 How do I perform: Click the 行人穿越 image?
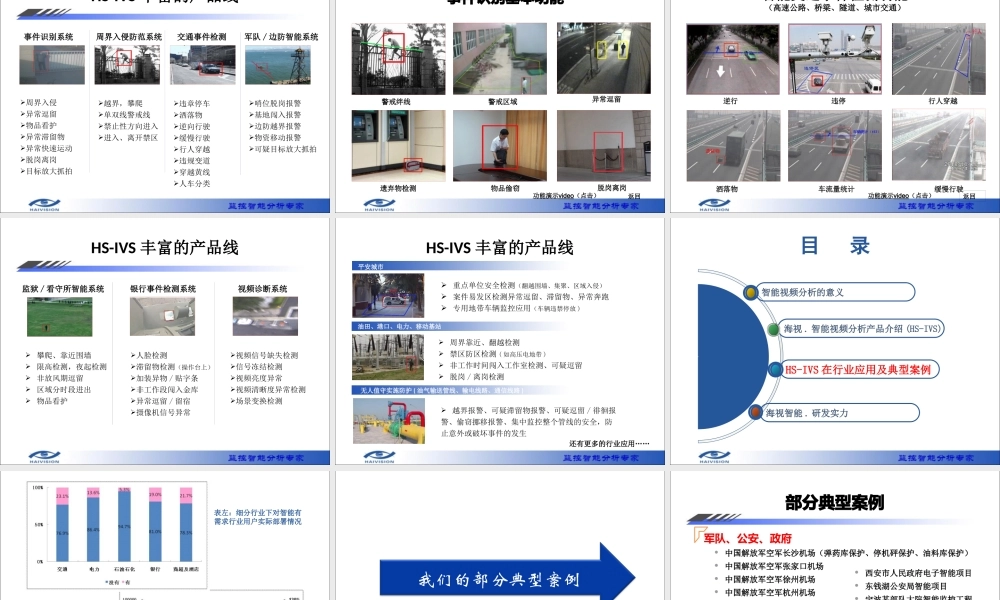pyautogui.click(x=938, y=59)
